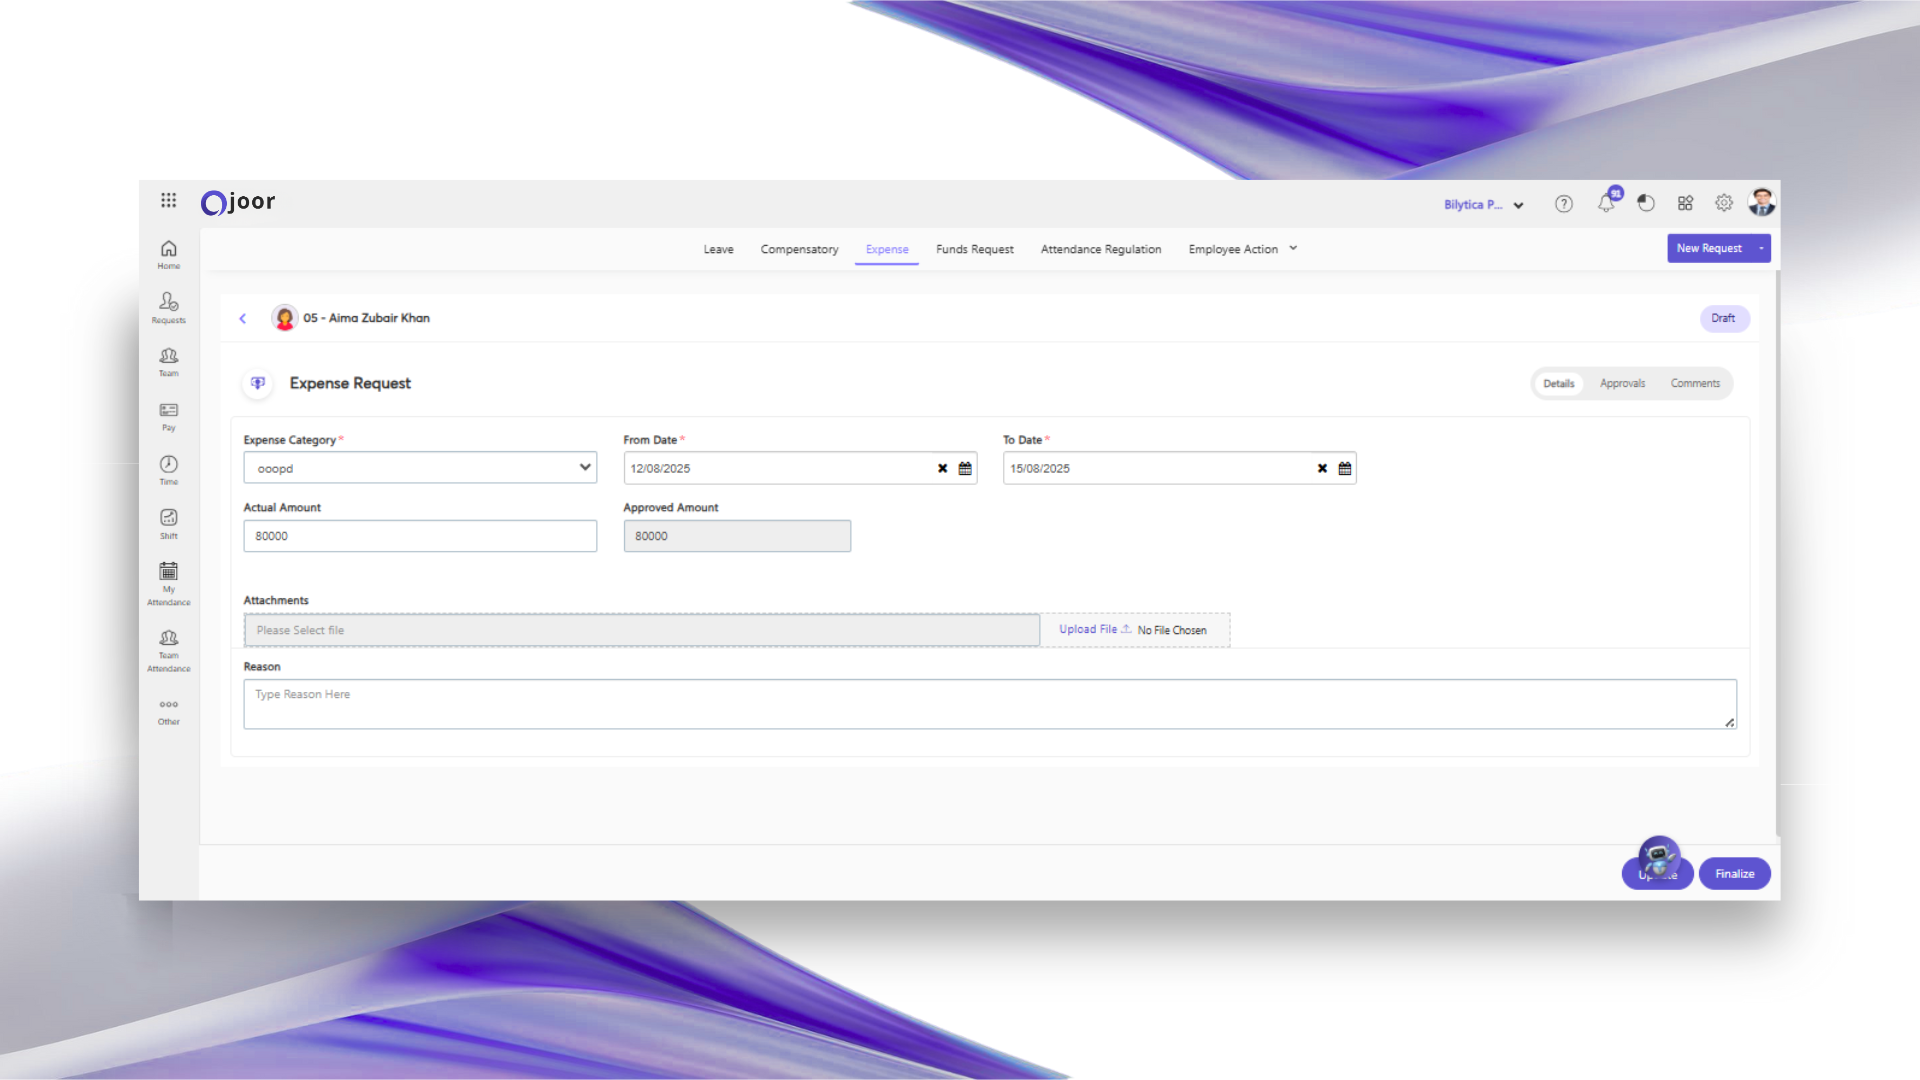Open the settings gear icon
Viewport: 1920px width, 1080px height.
pos(1724,203)
